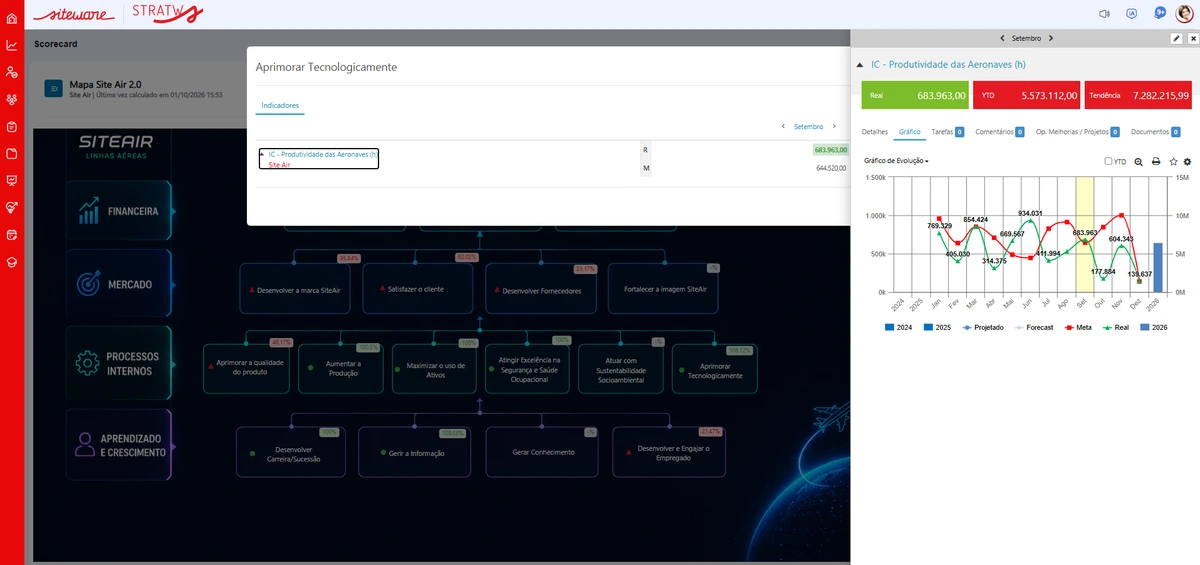Open the lightbulb target icon in the sidebar
Image resolution: width=1200 pixels, height=565 pixels.
(x=11, y=207)
